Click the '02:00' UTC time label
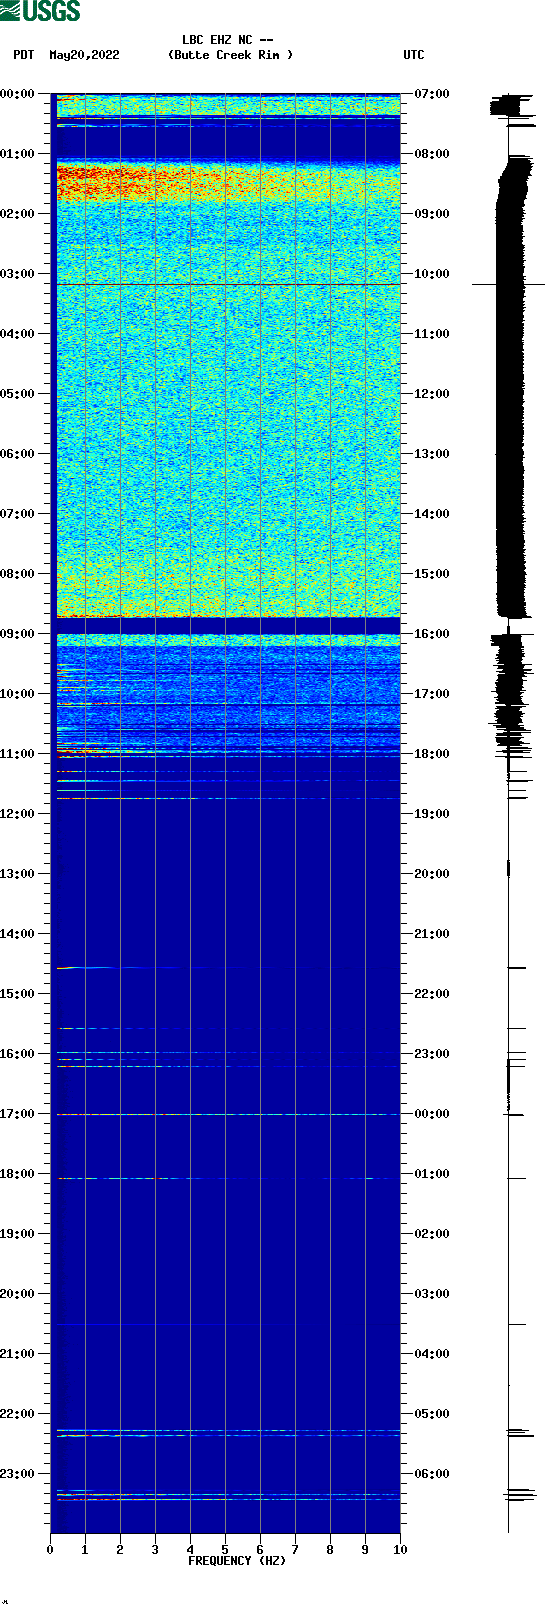552x1613 pixels. tap(432, 1234)
